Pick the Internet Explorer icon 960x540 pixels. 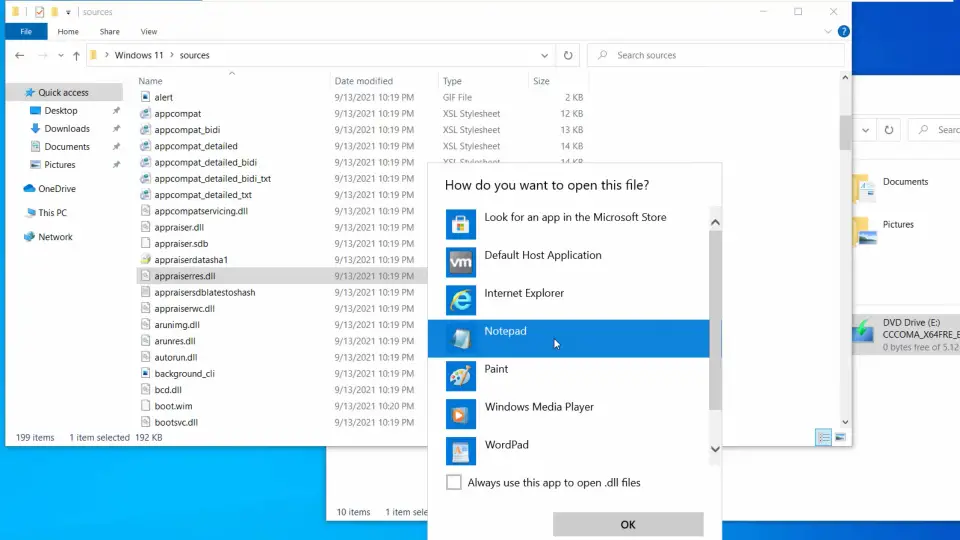pos(460,300)
